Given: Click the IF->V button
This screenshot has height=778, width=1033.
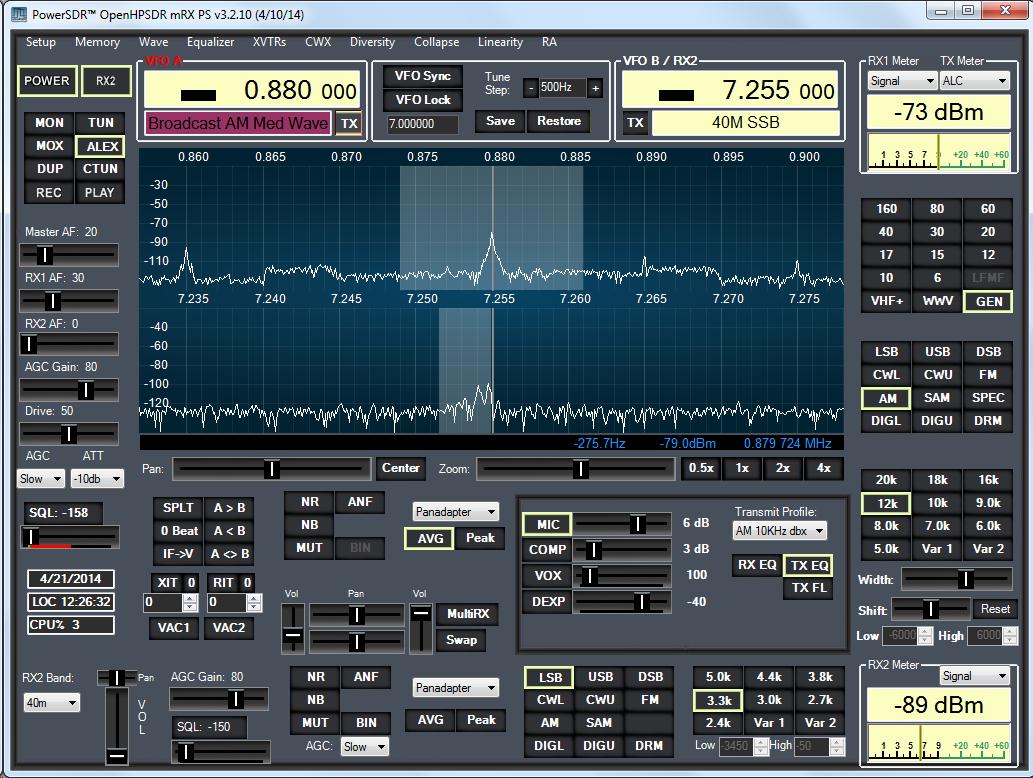Looking at the screenshot, I should [x=178, y=554].
